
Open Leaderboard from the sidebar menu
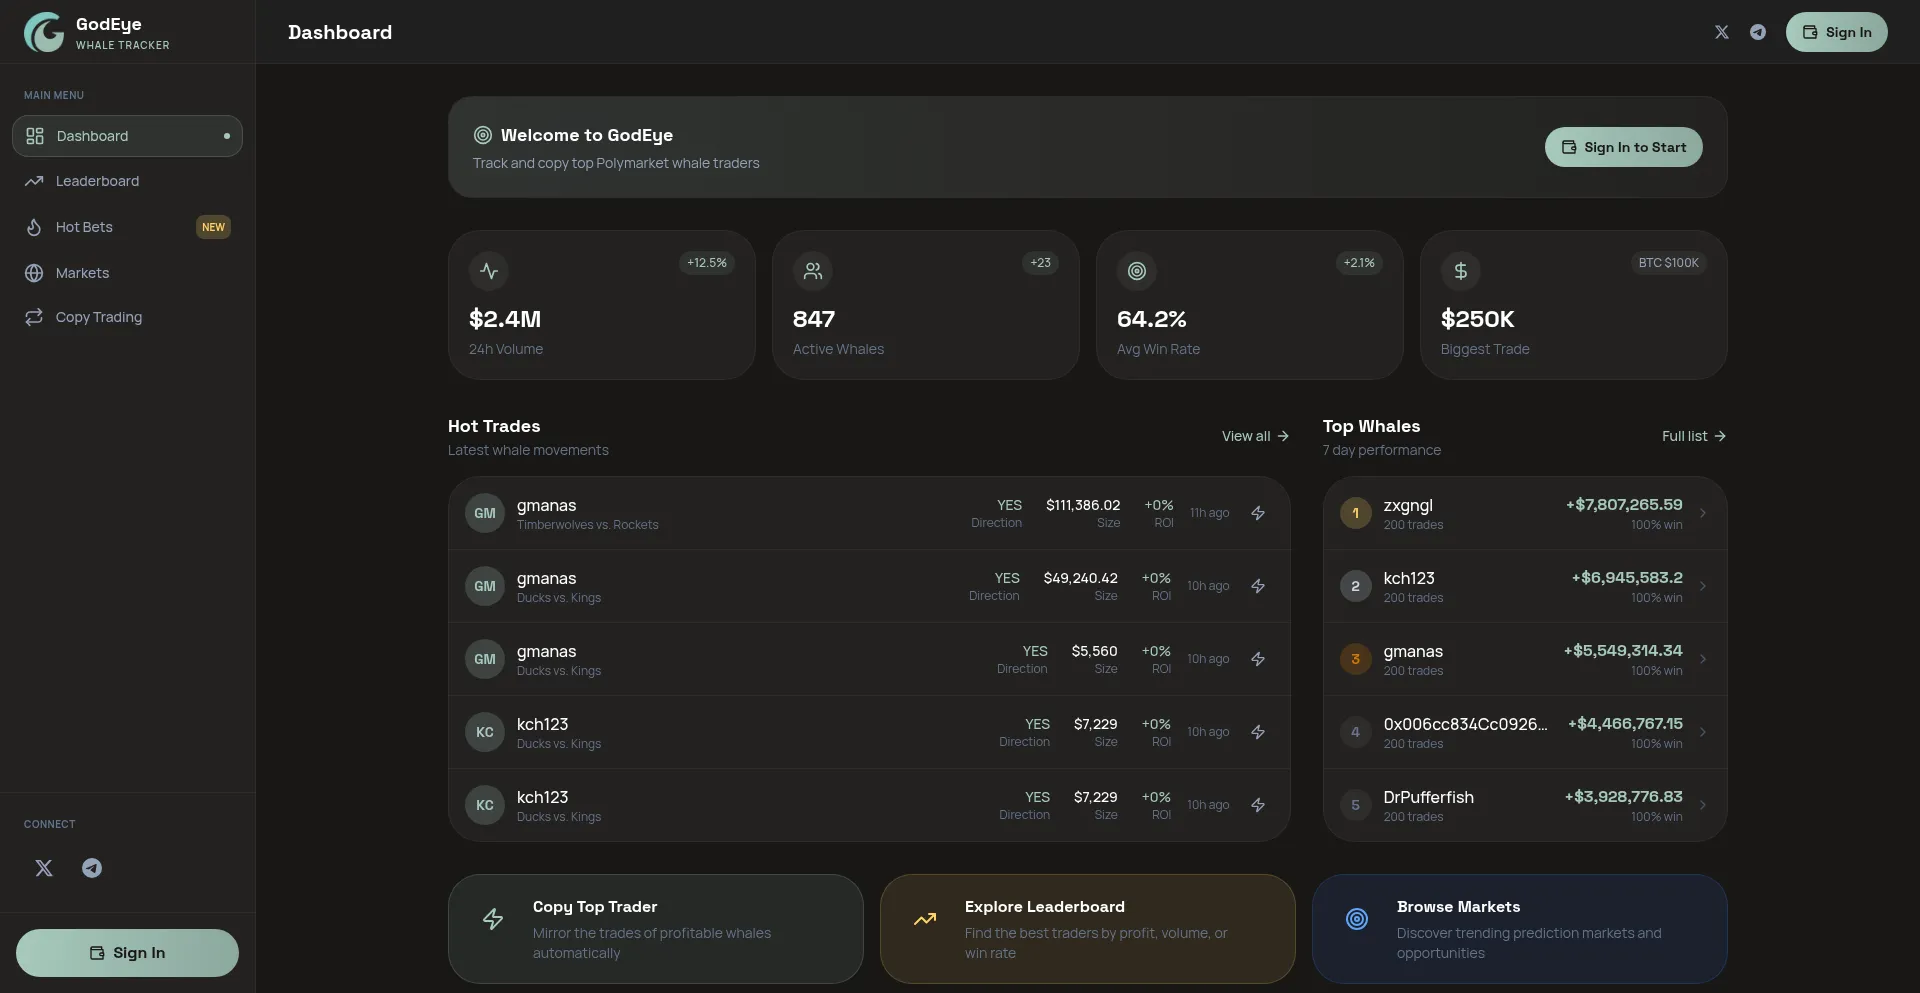click(97, 181)
